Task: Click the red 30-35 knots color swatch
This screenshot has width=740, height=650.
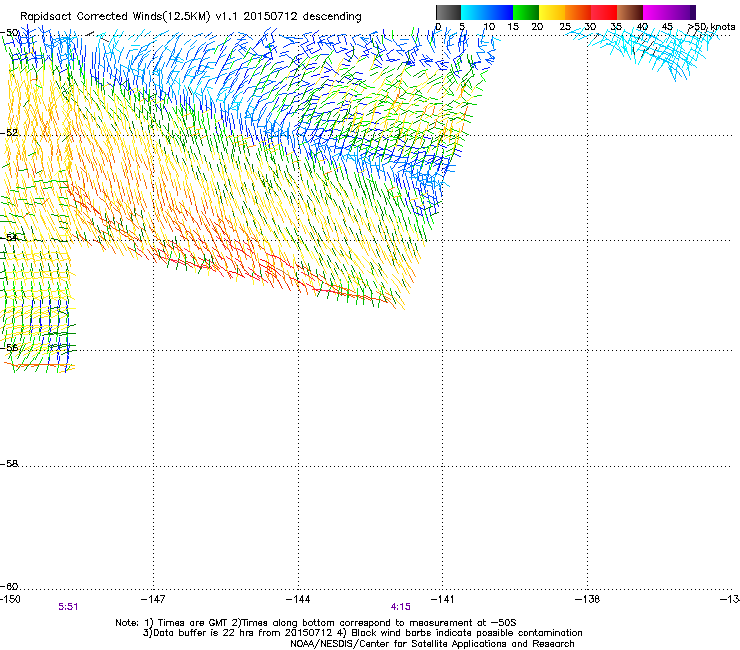Action: [604, 12]
